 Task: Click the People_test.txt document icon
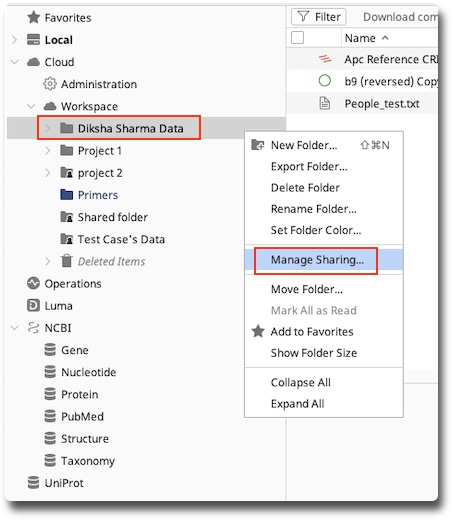pos(325,103)
